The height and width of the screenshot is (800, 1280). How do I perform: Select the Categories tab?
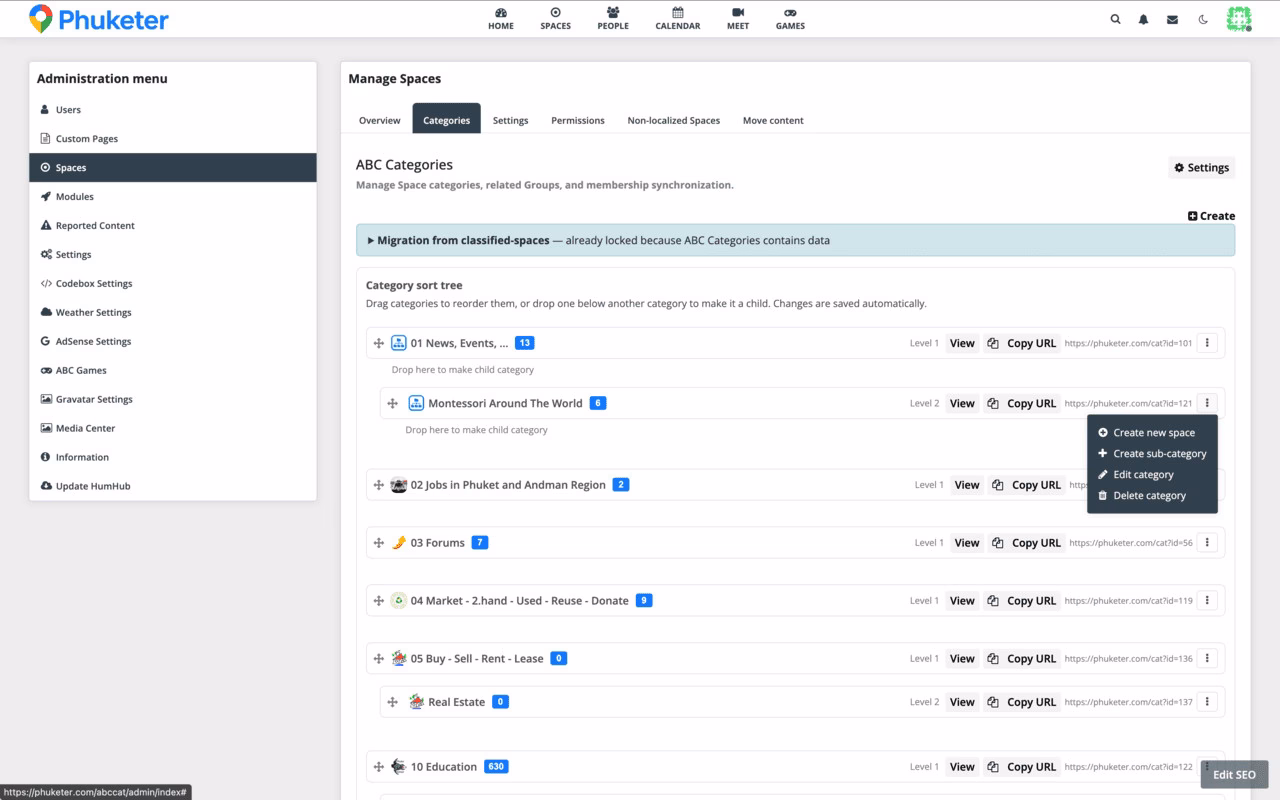446,120
